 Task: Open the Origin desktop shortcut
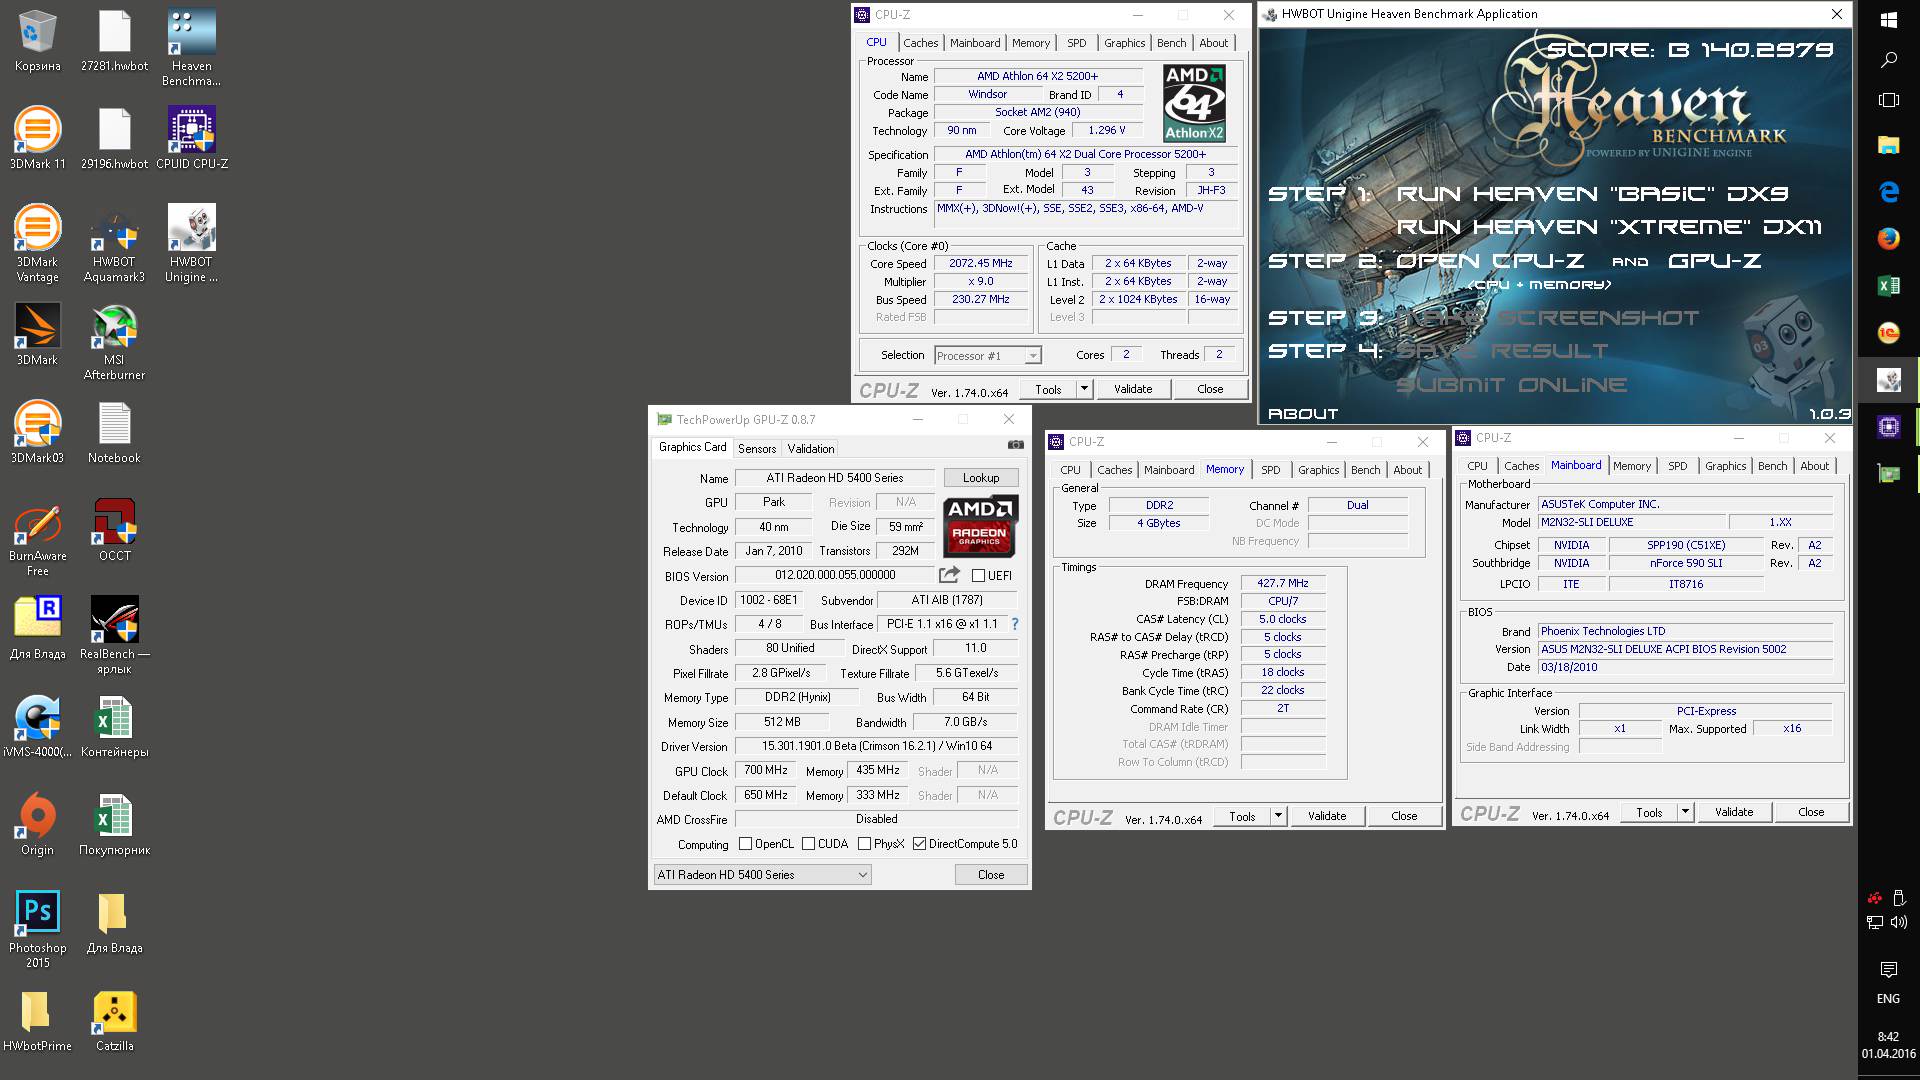pos(37,824)
